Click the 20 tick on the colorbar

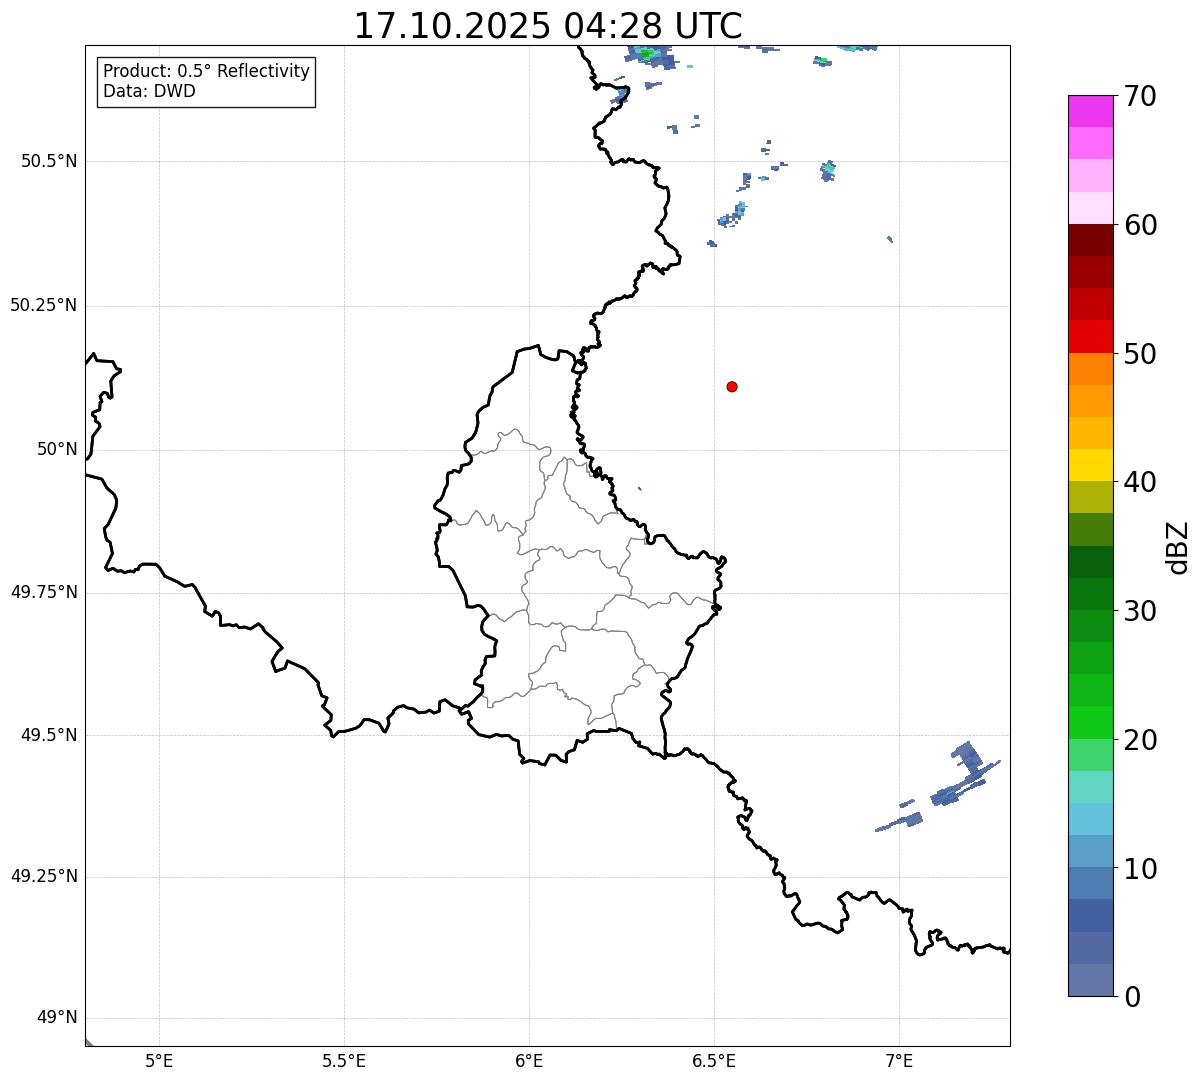(x=1140, y=740)
